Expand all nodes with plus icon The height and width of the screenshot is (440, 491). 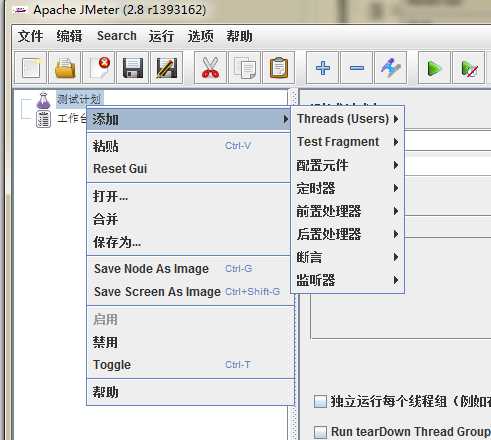(323, 68)
